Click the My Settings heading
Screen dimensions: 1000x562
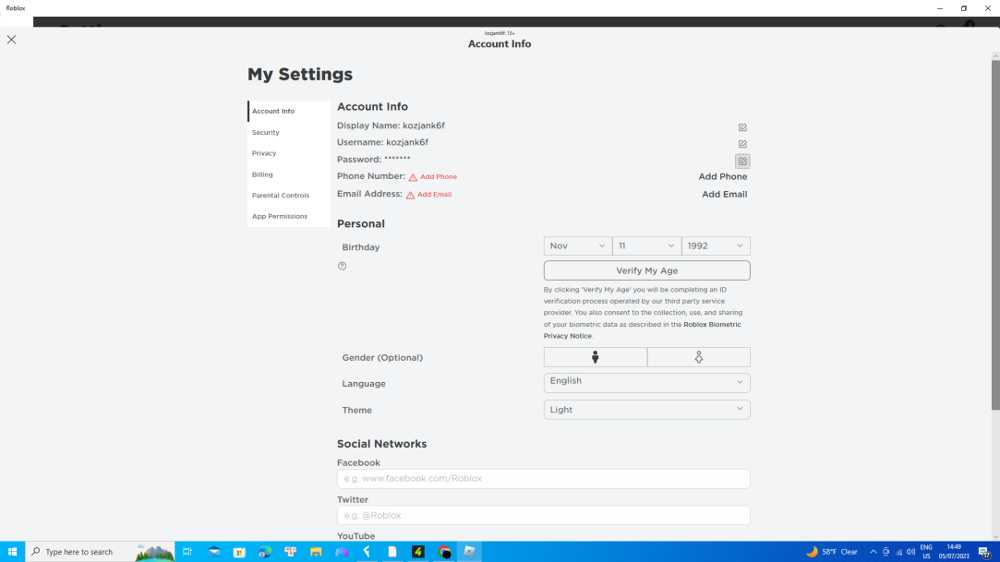[300, 75]
